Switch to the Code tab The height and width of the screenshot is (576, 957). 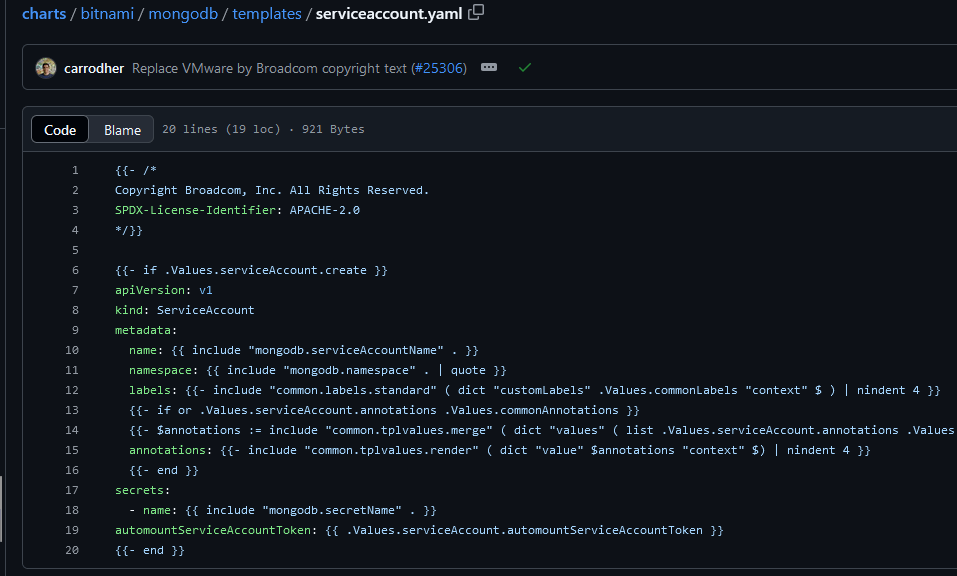point(60,129)
